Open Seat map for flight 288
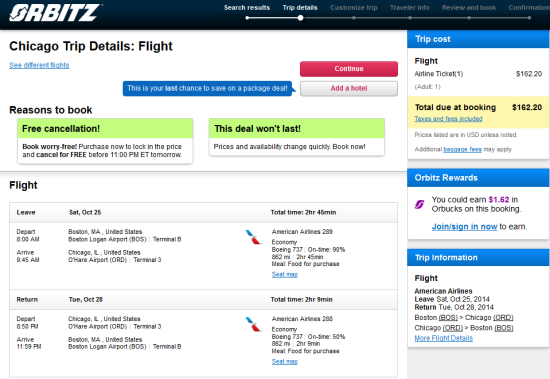The image size is (550, 379). [284, 361]
